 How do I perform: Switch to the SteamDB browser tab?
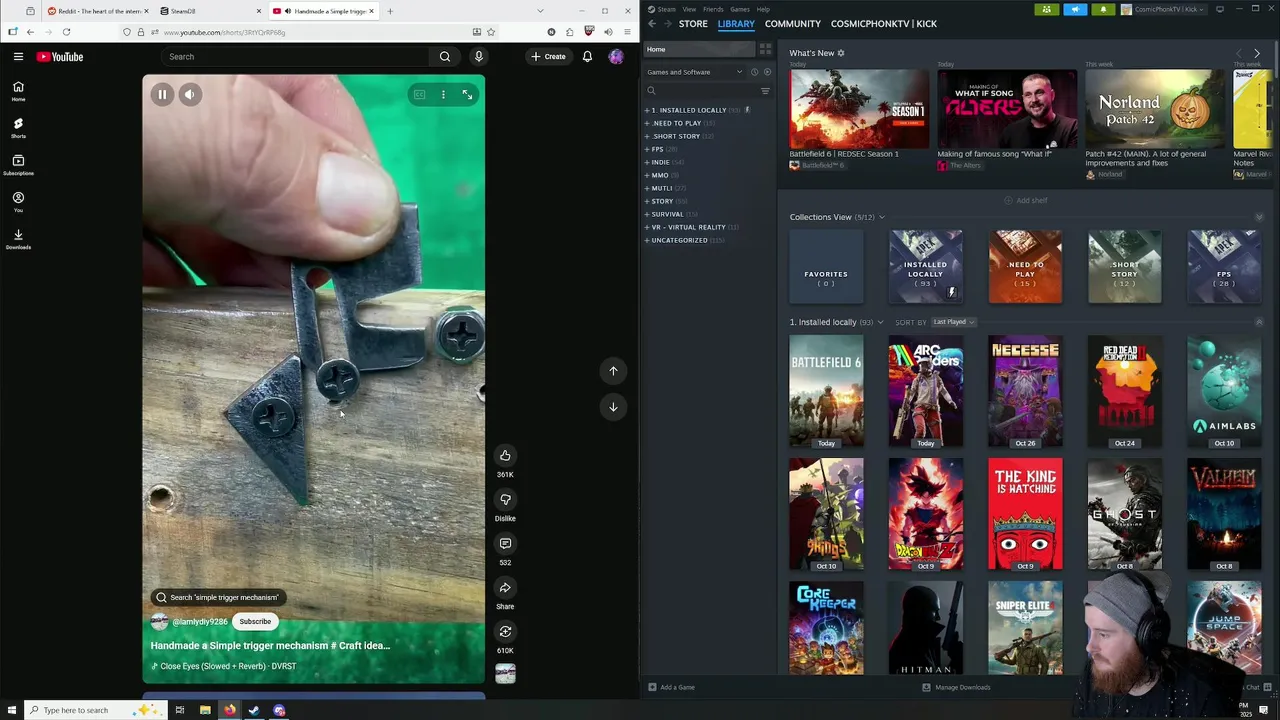click(x=210, y=11)
